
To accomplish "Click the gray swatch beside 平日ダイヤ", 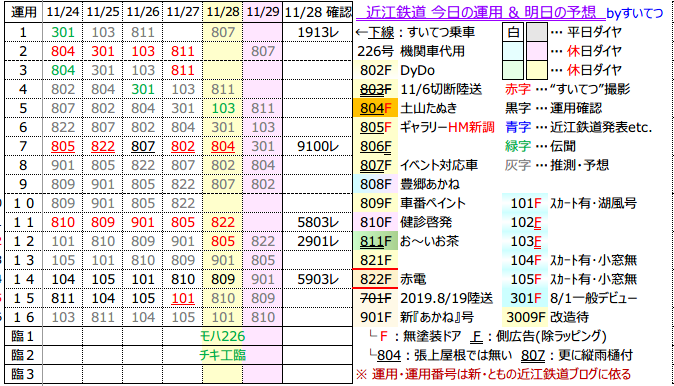I will [x=536, y=32].
